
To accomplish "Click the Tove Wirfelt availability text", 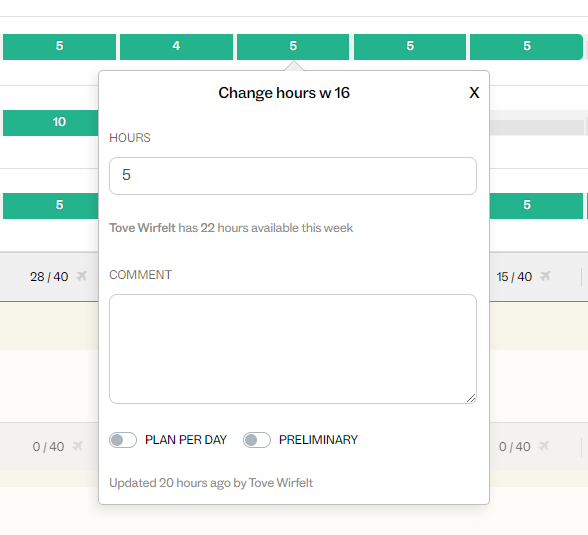I will pyautogui.click(x=231, y=228).
